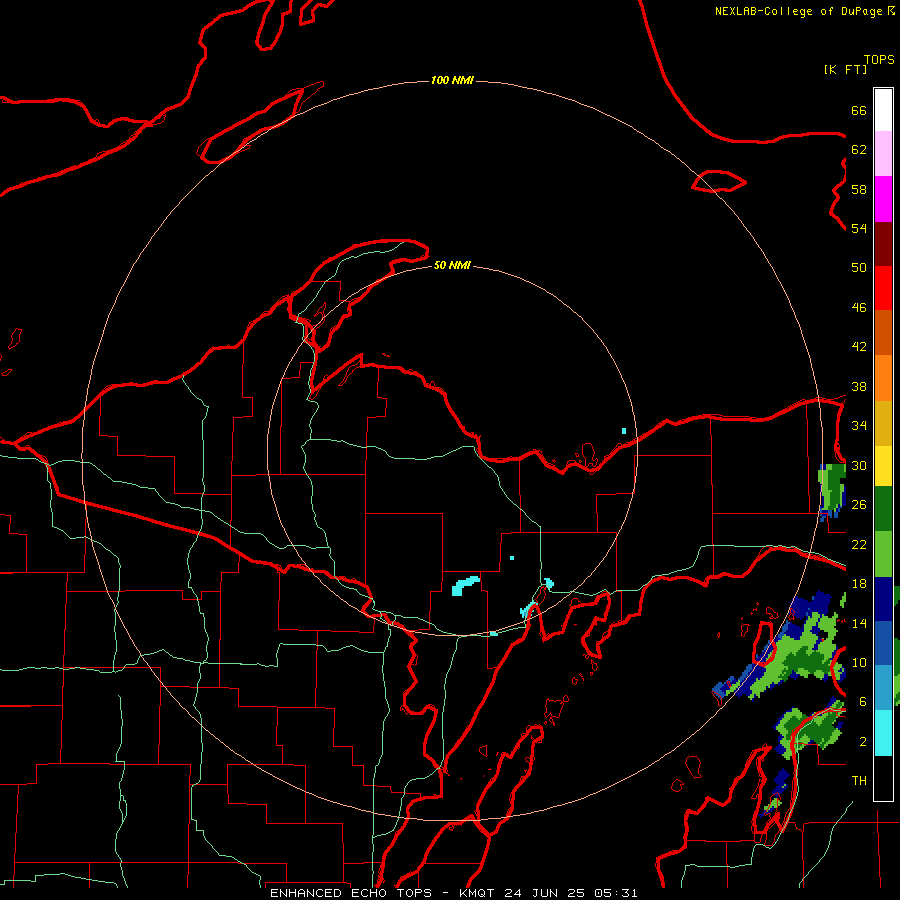Click the 38 value on the legend
900x900 pixels.
pyautogui.click(x=859, y=386)
